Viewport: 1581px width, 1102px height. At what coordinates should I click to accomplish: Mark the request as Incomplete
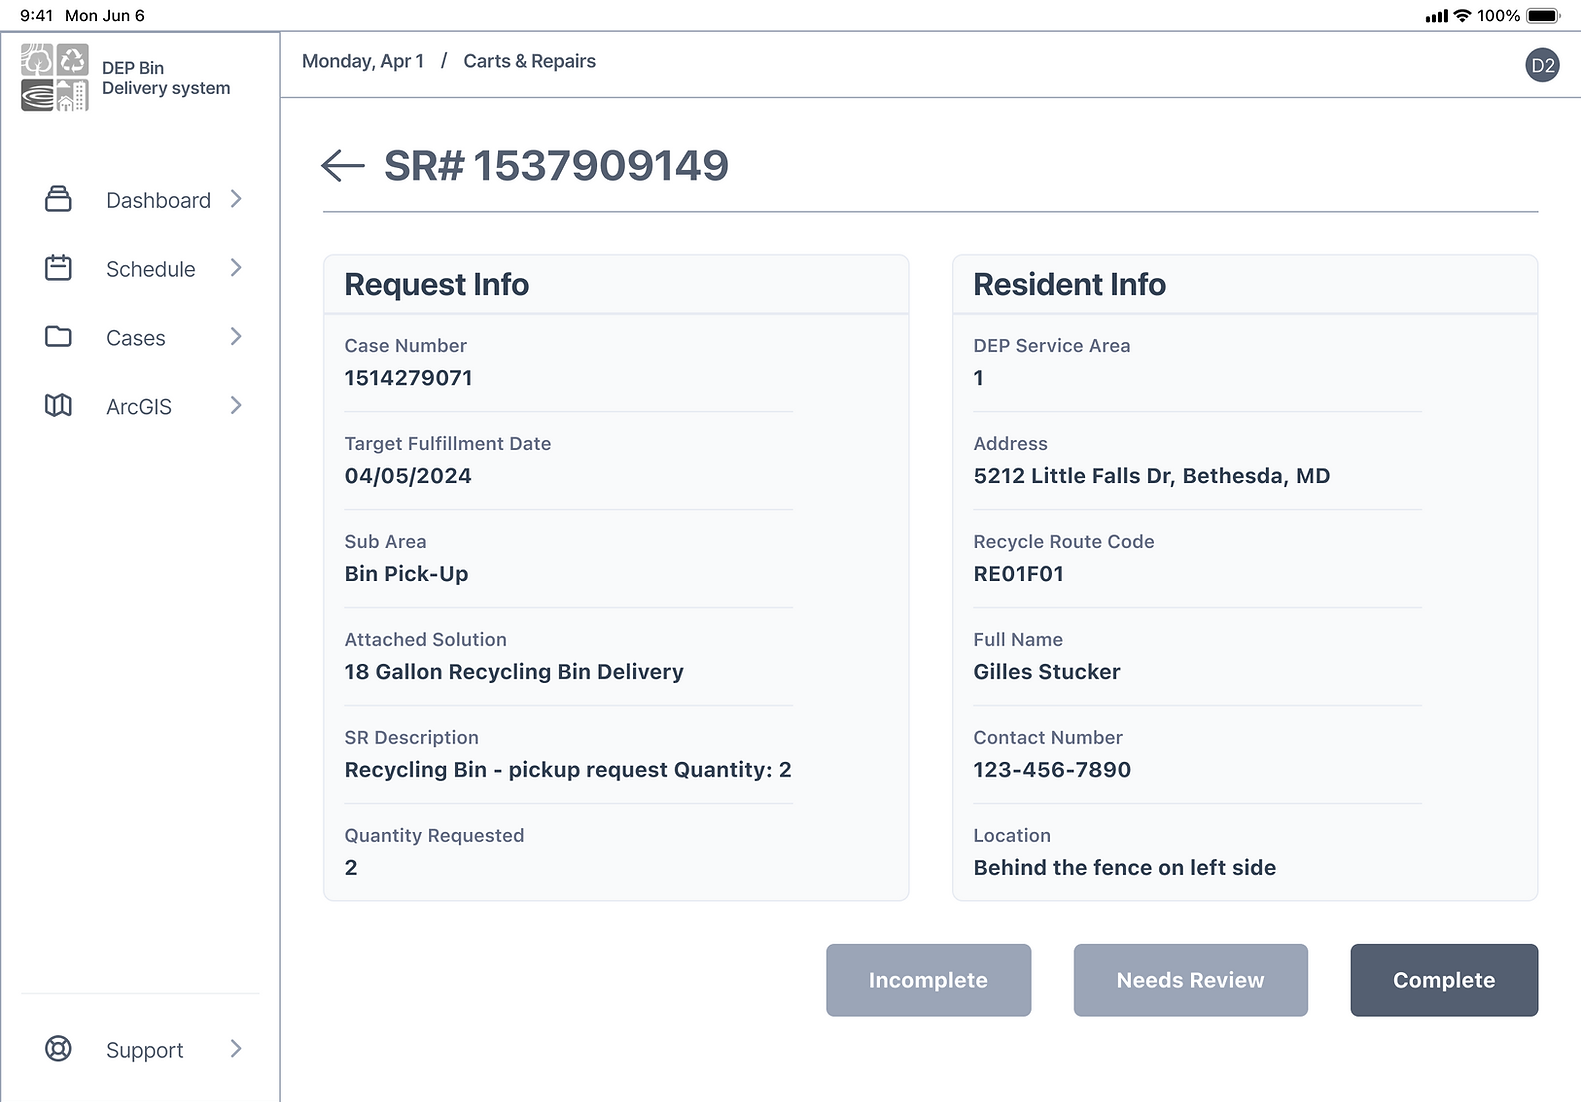(x=927, y=980)
